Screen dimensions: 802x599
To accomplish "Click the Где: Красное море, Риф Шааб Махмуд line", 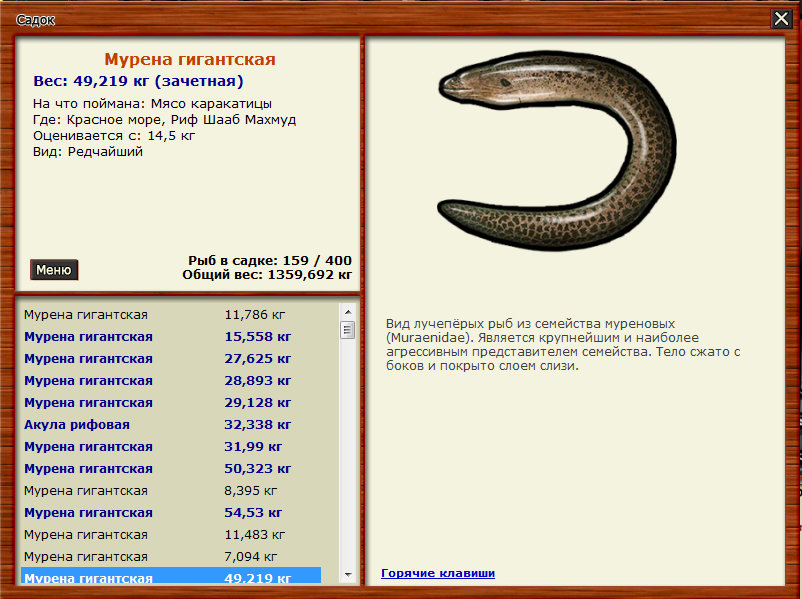I will (x=164, y=120).
